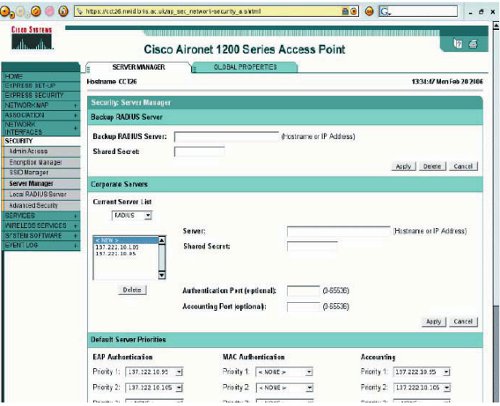Click the printer icon in page header
Viewport: 500px width, 406px height.
coord(473,44)
